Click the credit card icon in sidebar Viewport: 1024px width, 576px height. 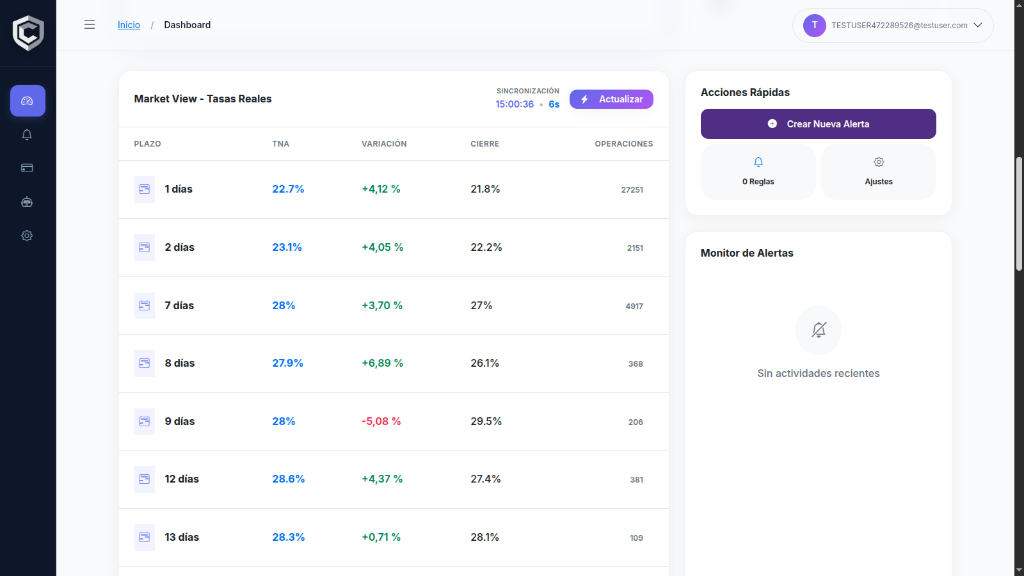[x=27, y=168]
